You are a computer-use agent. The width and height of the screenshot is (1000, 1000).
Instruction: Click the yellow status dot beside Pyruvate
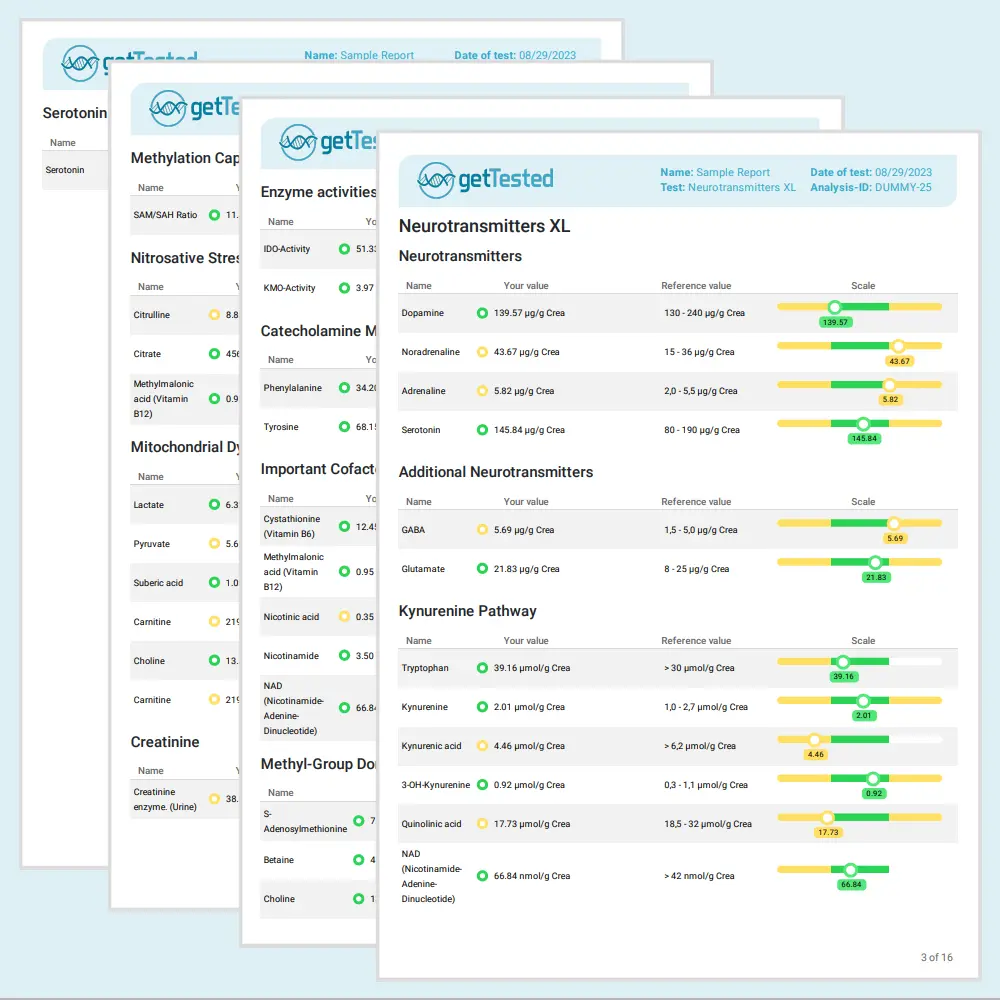[214, 544]
